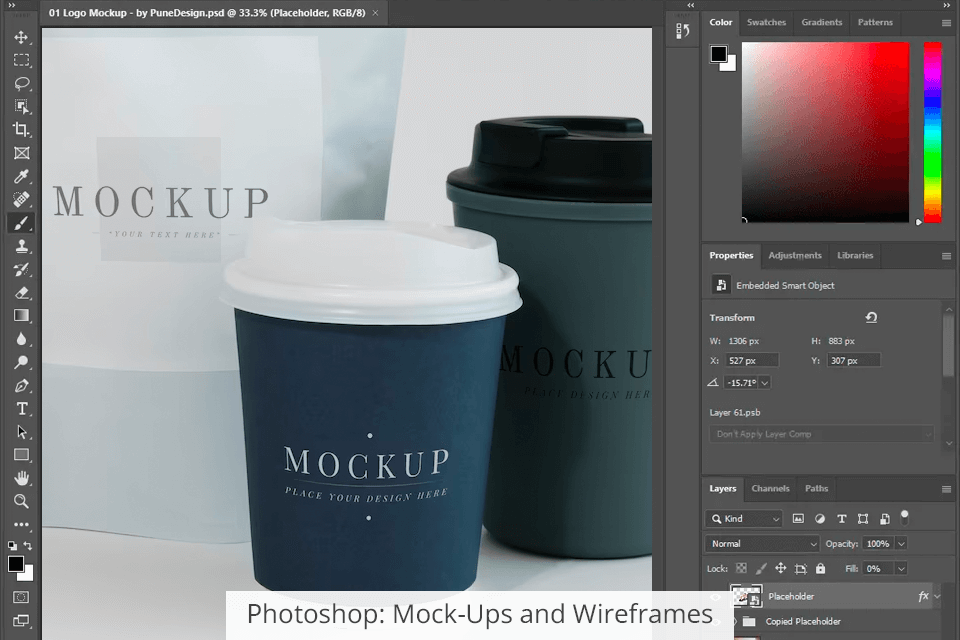
Task: Select the Path Selection tool
Action: (x=21, y=432)
